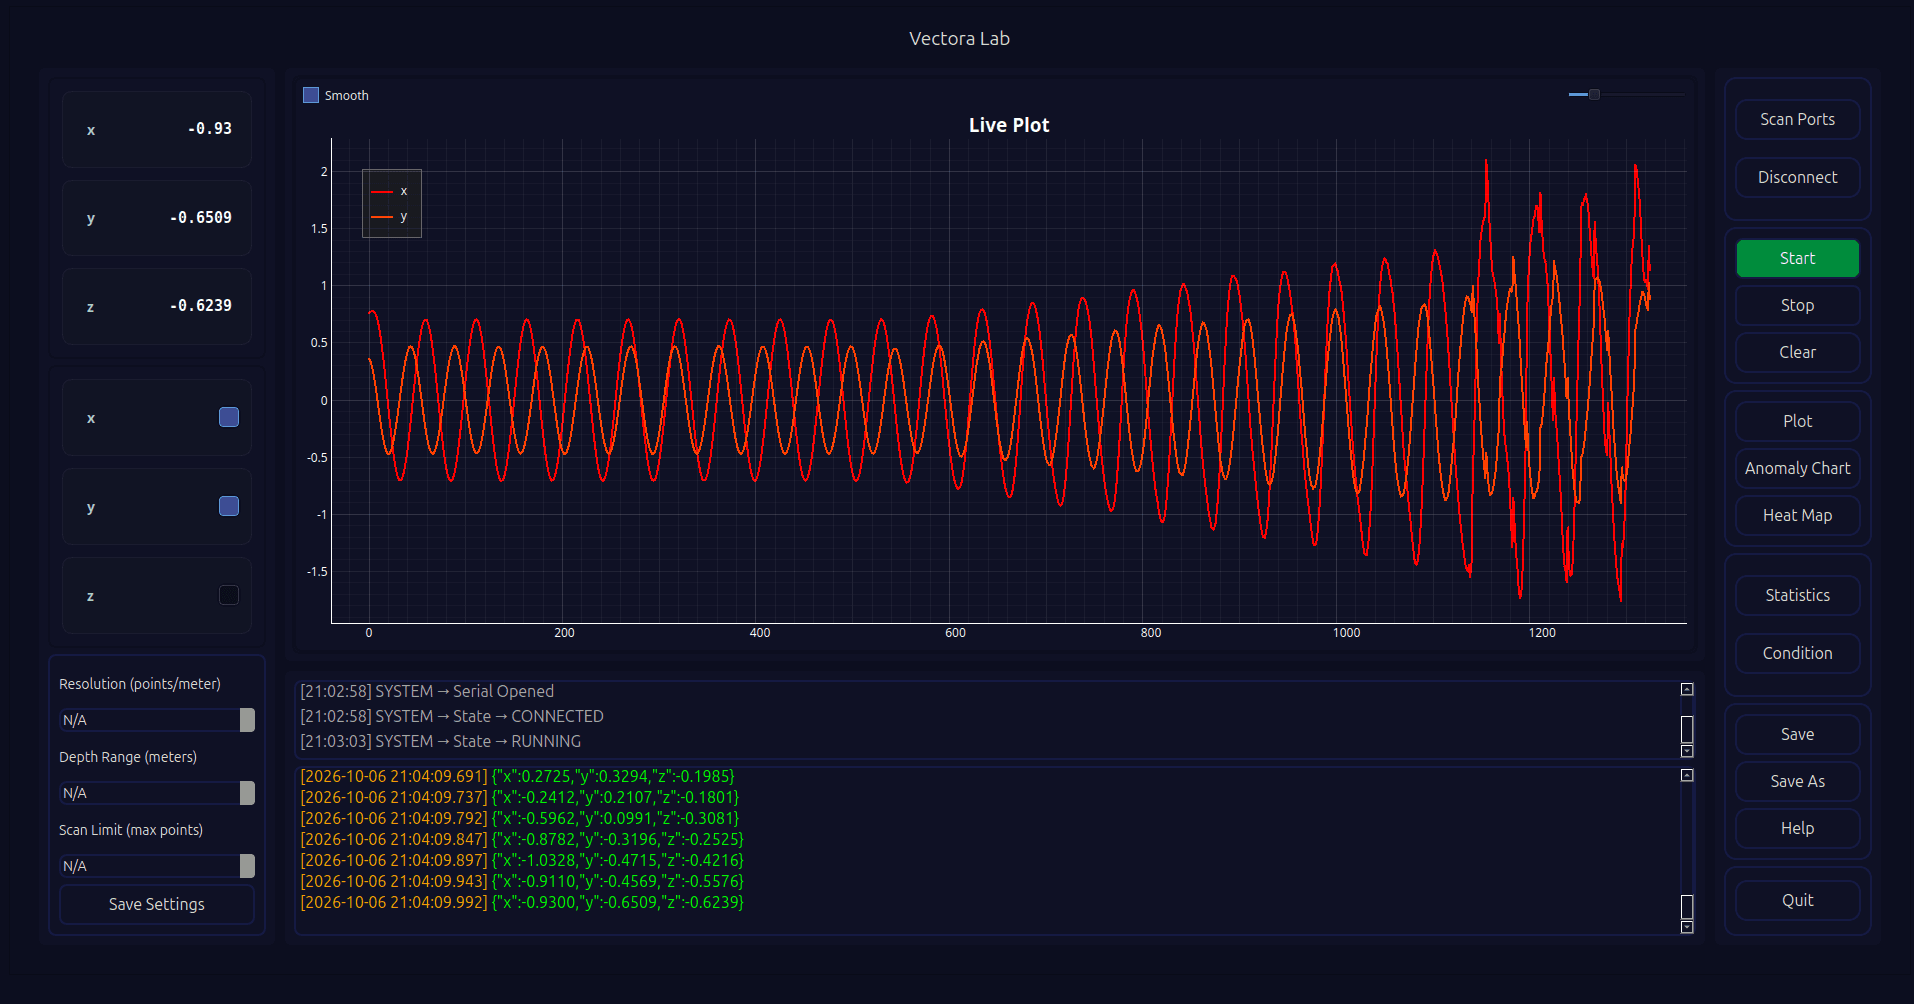Click the x value readout -0.93
Image resolution: width=1914 pixels, height=1004 pixels.
[210, 129]
